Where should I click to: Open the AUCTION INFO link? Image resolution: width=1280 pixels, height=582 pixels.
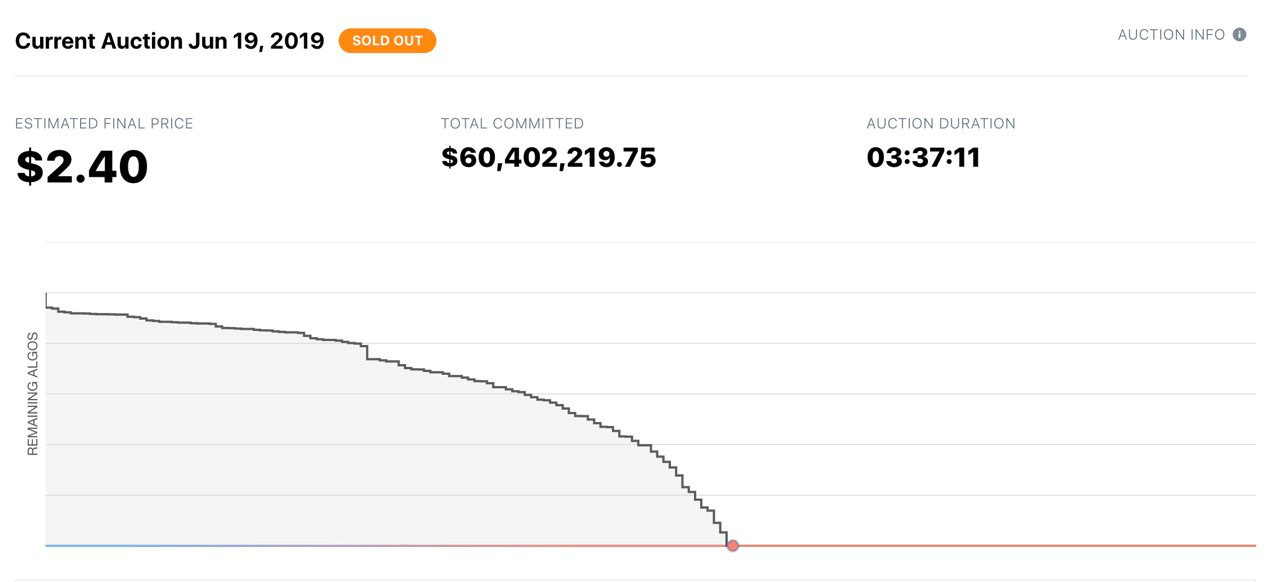[x=1171, y=35]
